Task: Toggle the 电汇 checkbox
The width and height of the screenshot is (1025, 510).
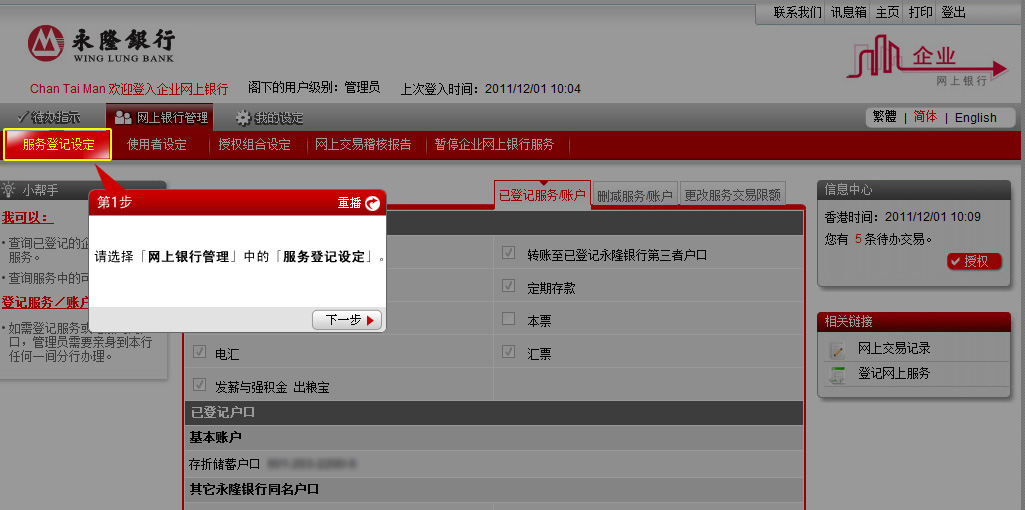Action: [199, 353]
